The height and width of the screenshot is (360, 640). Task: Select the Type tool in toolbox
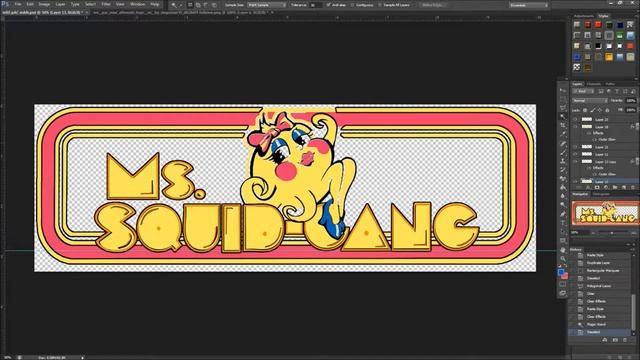(x=563, y=223)
